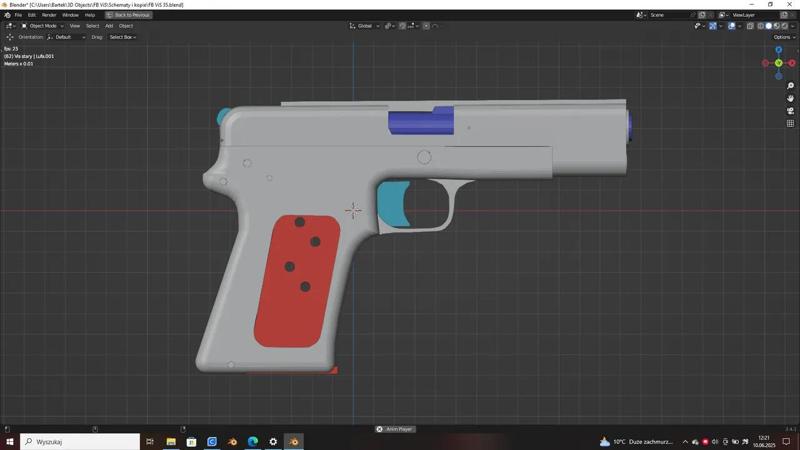The image size is (800, 450).
Task: Click the Windows Start button
Action: click(10, 442)
